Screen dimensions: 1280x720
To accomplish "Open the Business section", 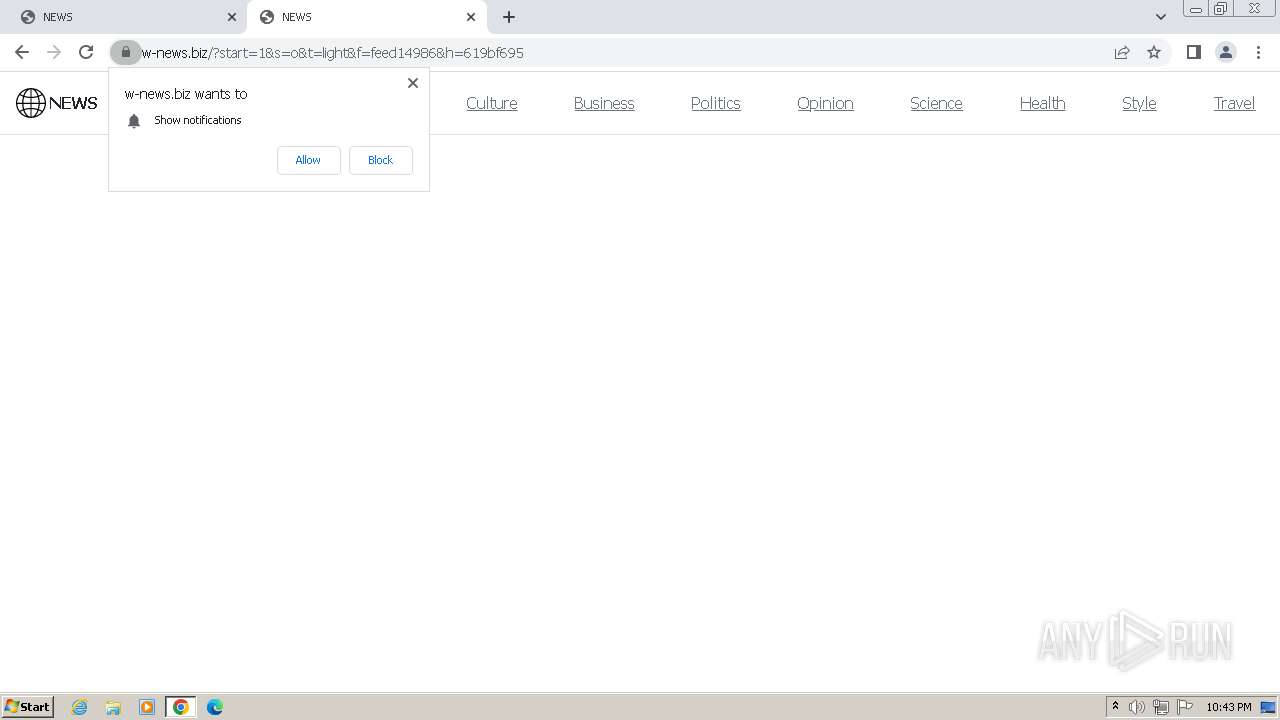I will pos(604,103).
